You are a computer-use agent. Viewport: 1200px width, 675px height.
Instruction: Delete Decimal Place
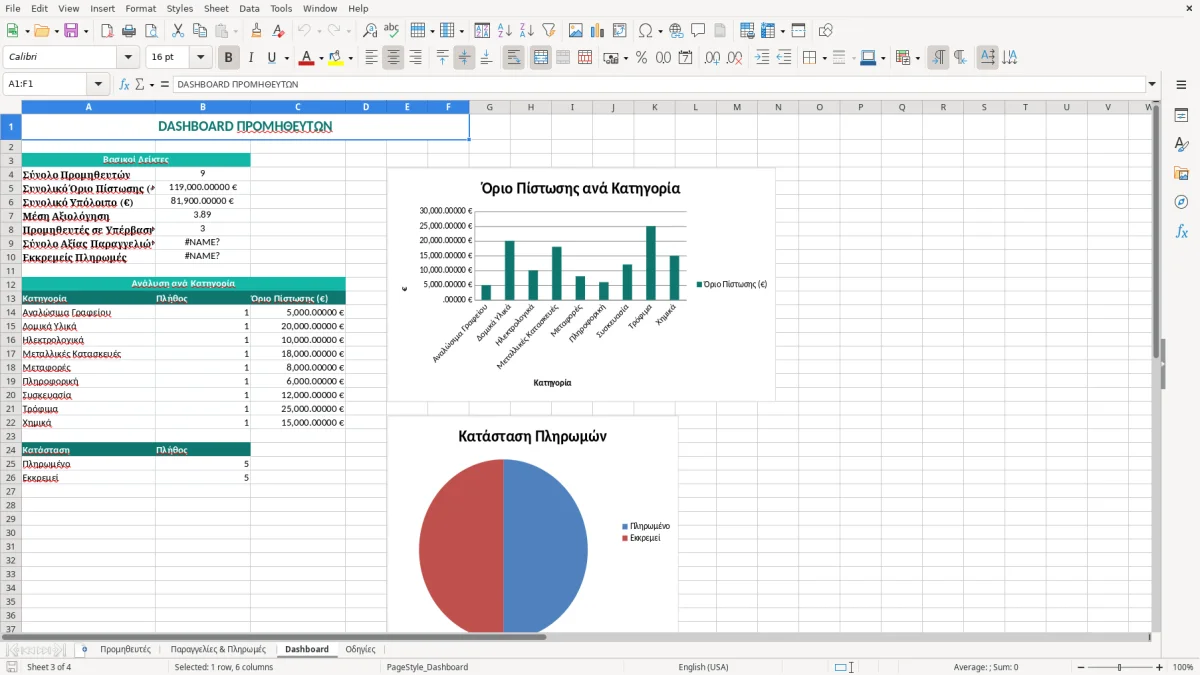click(734, 58)
